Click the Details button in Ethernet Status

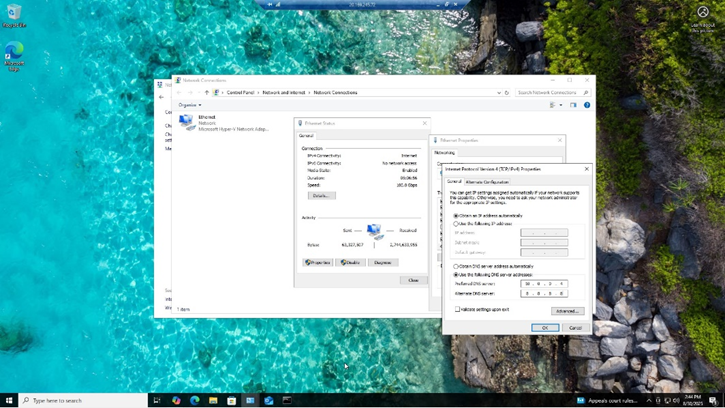coord(321,195)
